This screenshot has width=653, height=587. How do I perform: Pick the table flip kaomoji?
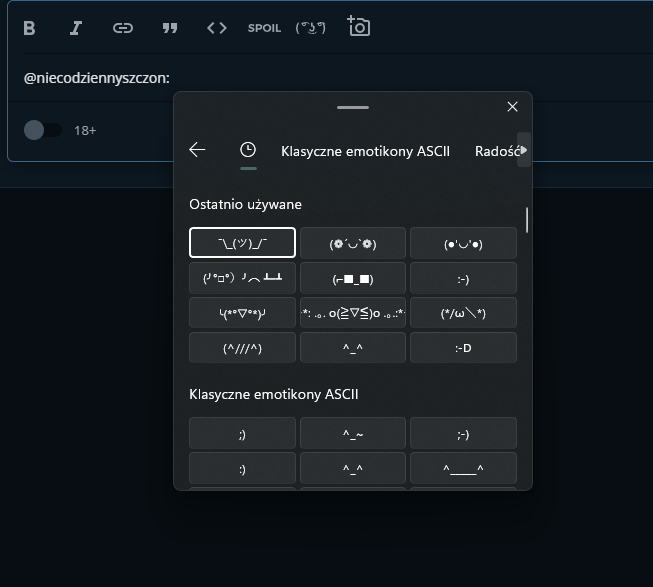click(242, 278)
